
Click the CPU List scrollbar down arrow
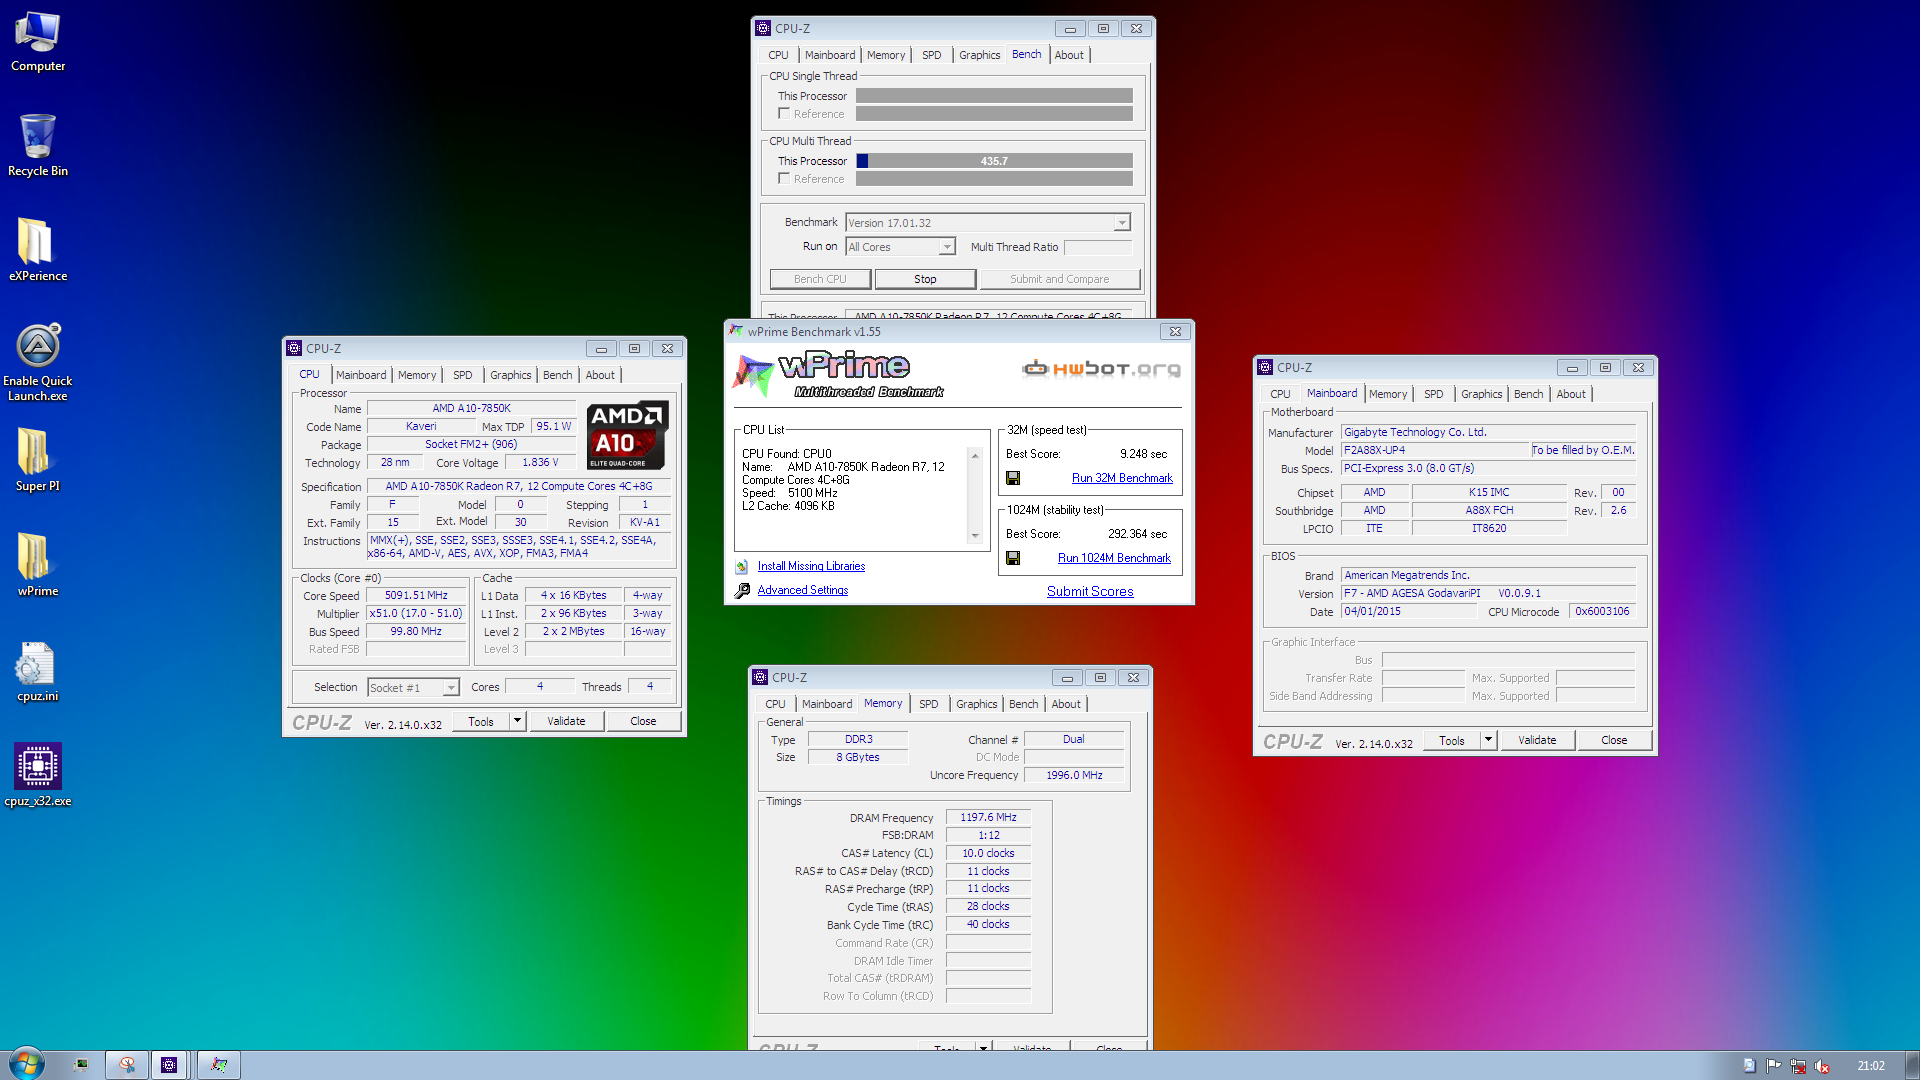point(975,535)
